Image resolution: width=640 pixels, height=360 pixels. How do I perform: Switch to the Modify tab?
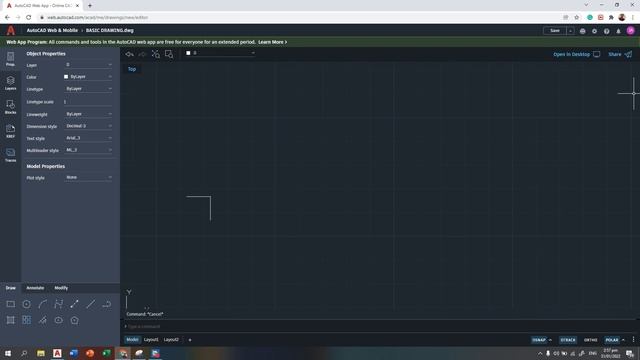61,288
